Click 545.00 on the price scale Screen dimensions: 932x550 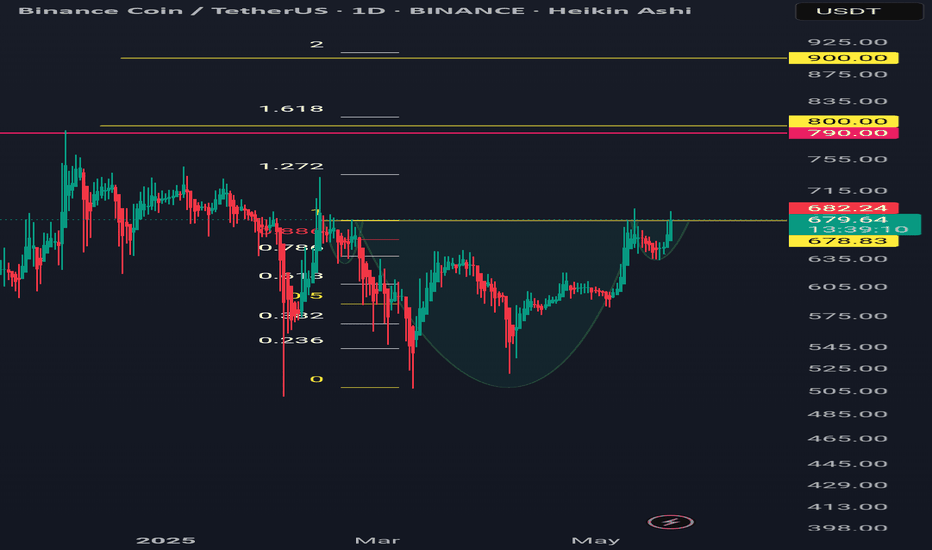tap(848, 347)
